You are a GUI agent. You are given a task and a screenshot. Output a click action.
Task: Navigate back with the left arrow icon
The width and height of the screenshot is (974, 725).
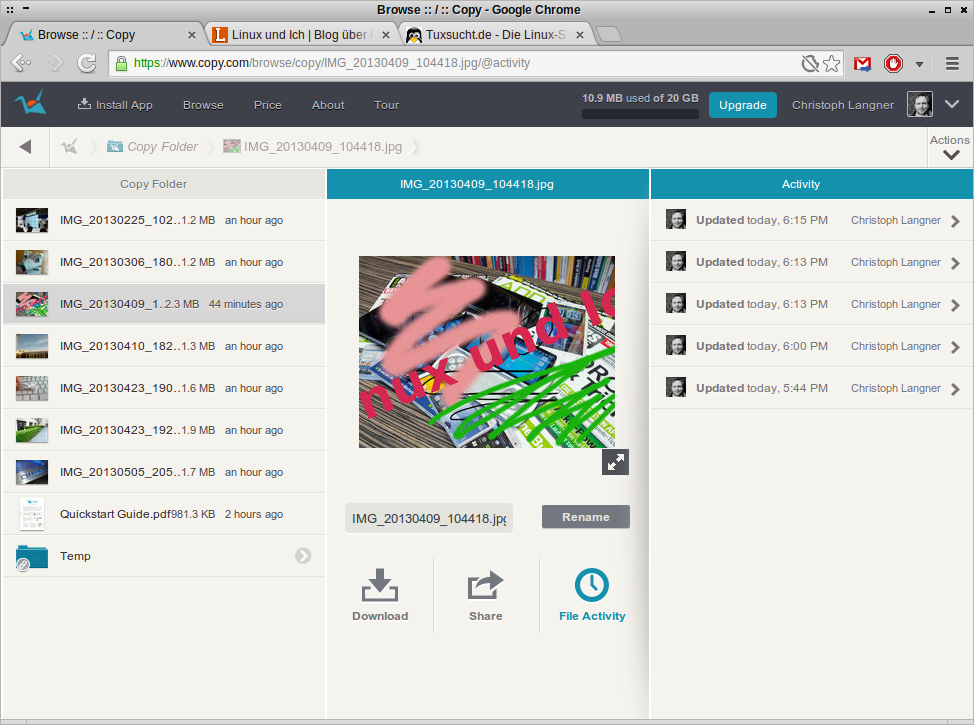click(x=25, y=147)
